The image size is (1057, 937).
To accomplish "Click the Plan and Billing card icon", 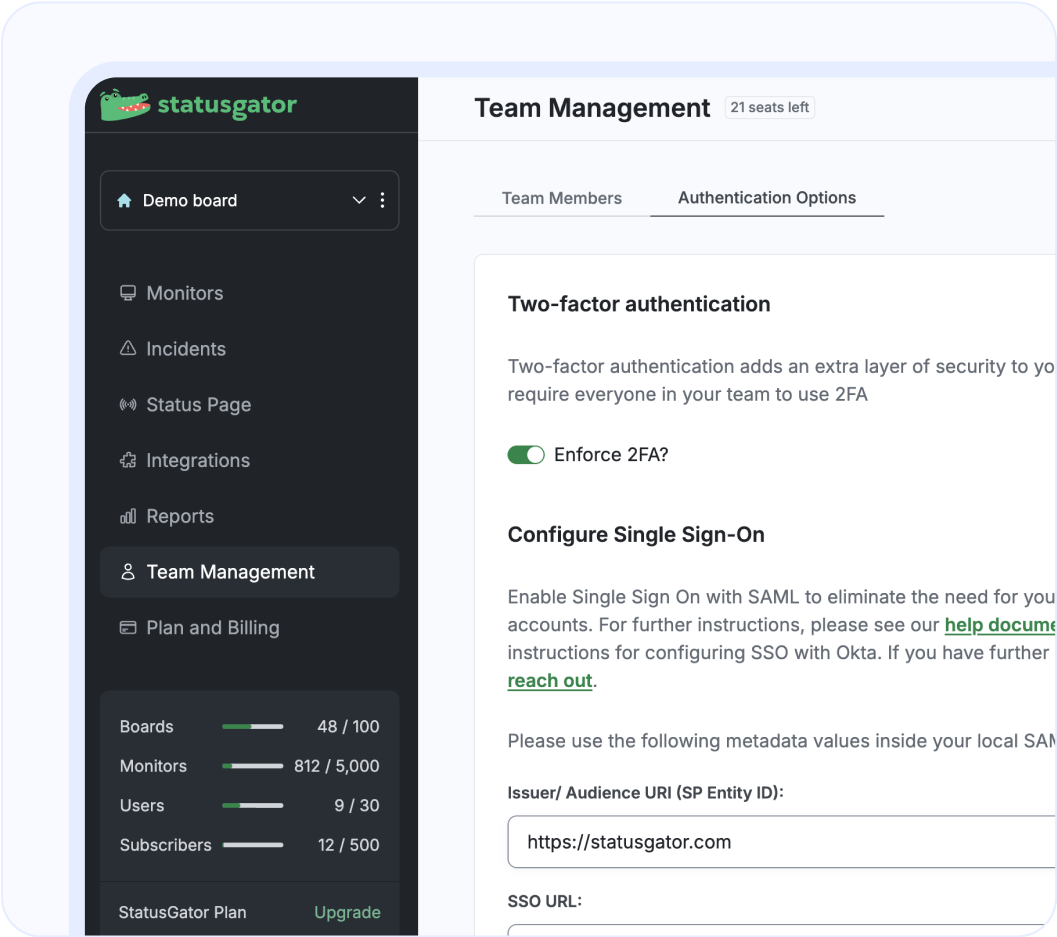I will (x=127, y=627).
